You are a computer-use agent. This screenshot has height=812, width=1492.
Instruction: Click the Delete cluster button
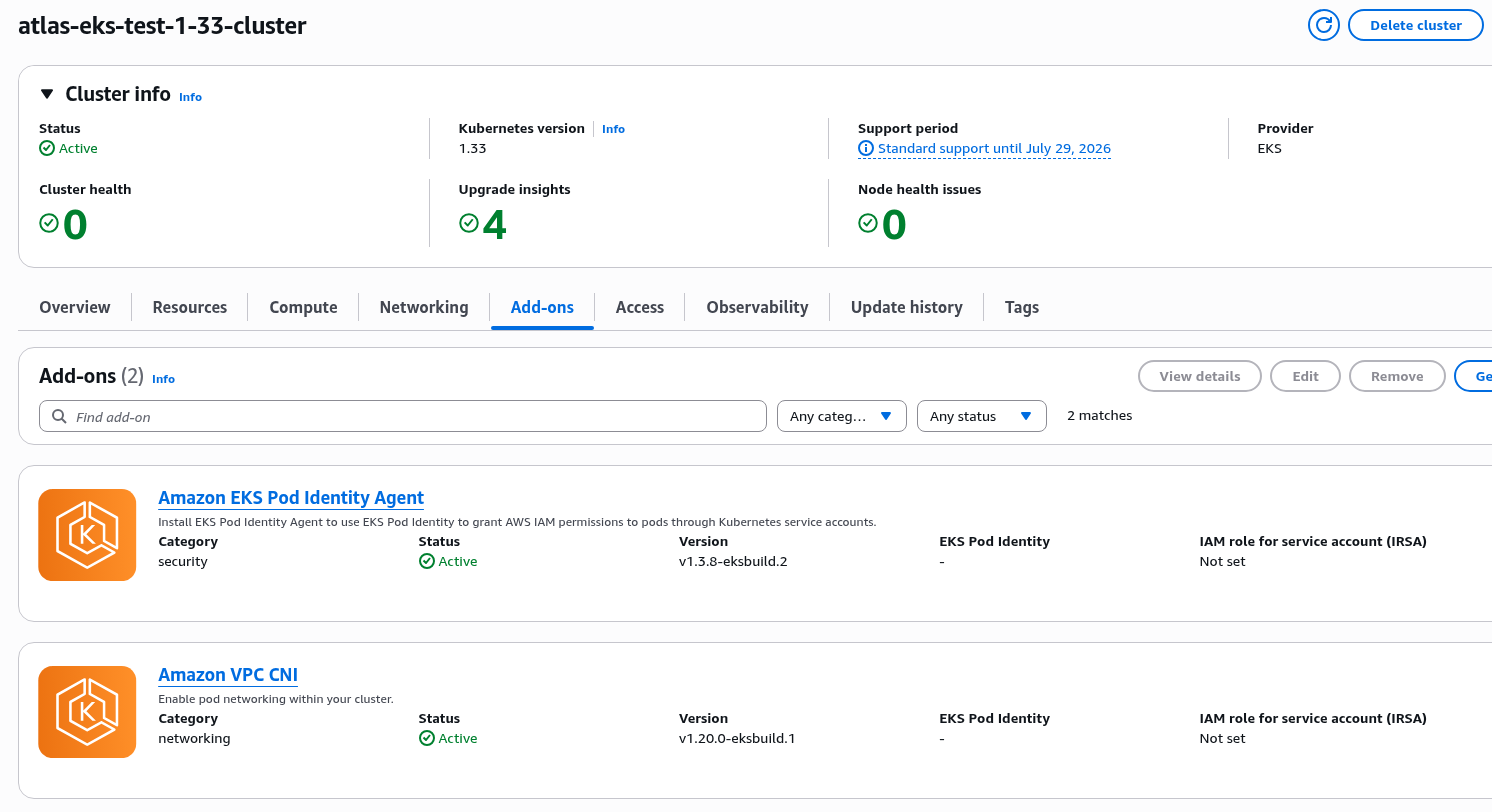point(1415,25)
